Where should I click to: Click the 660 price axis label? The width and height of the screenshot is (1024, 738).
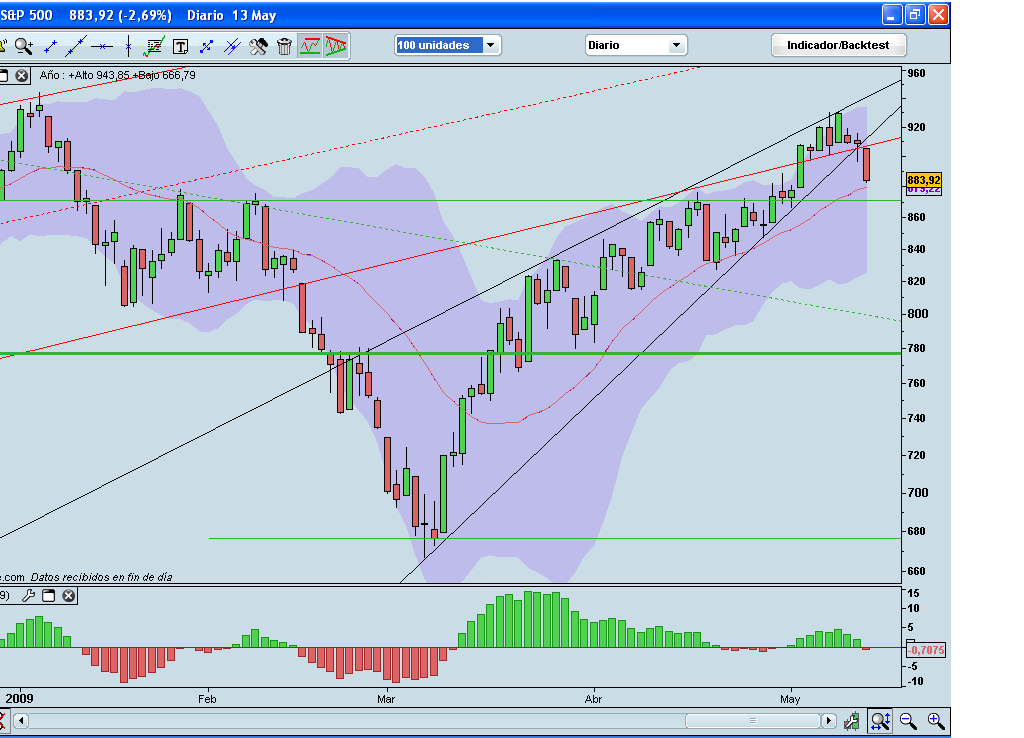[916, 571]
